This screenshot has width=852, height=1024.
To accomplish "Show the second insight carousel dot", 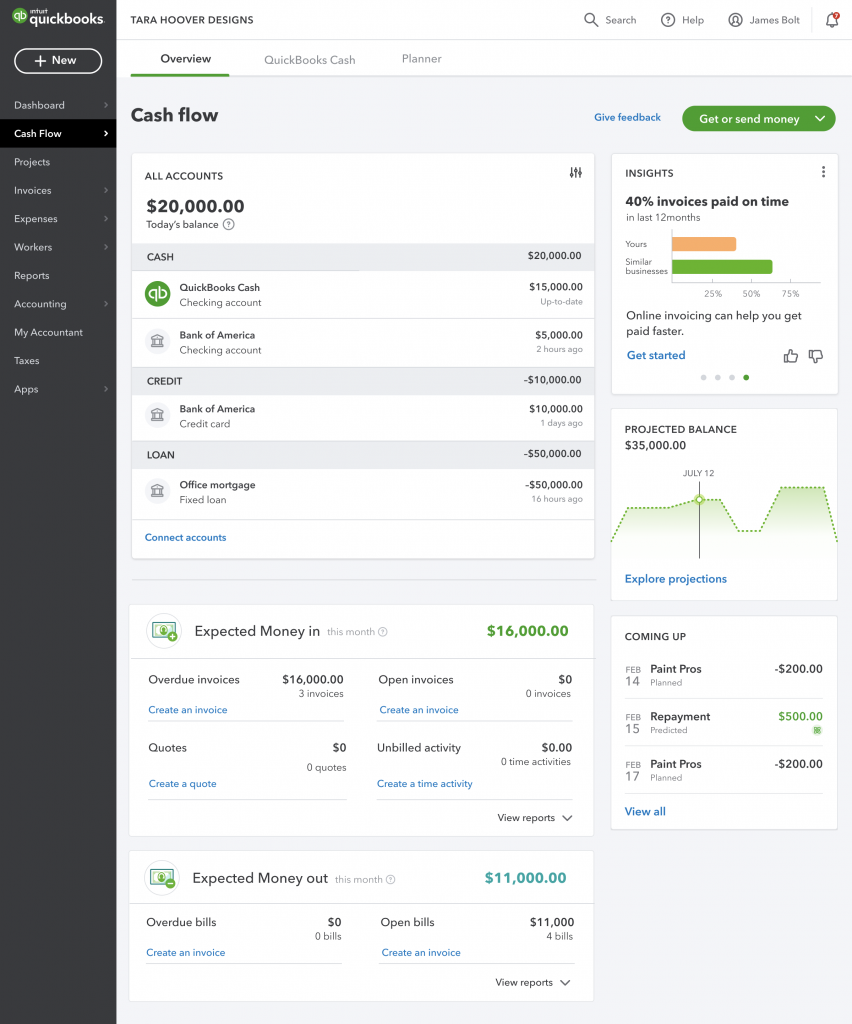I will 718,377.
